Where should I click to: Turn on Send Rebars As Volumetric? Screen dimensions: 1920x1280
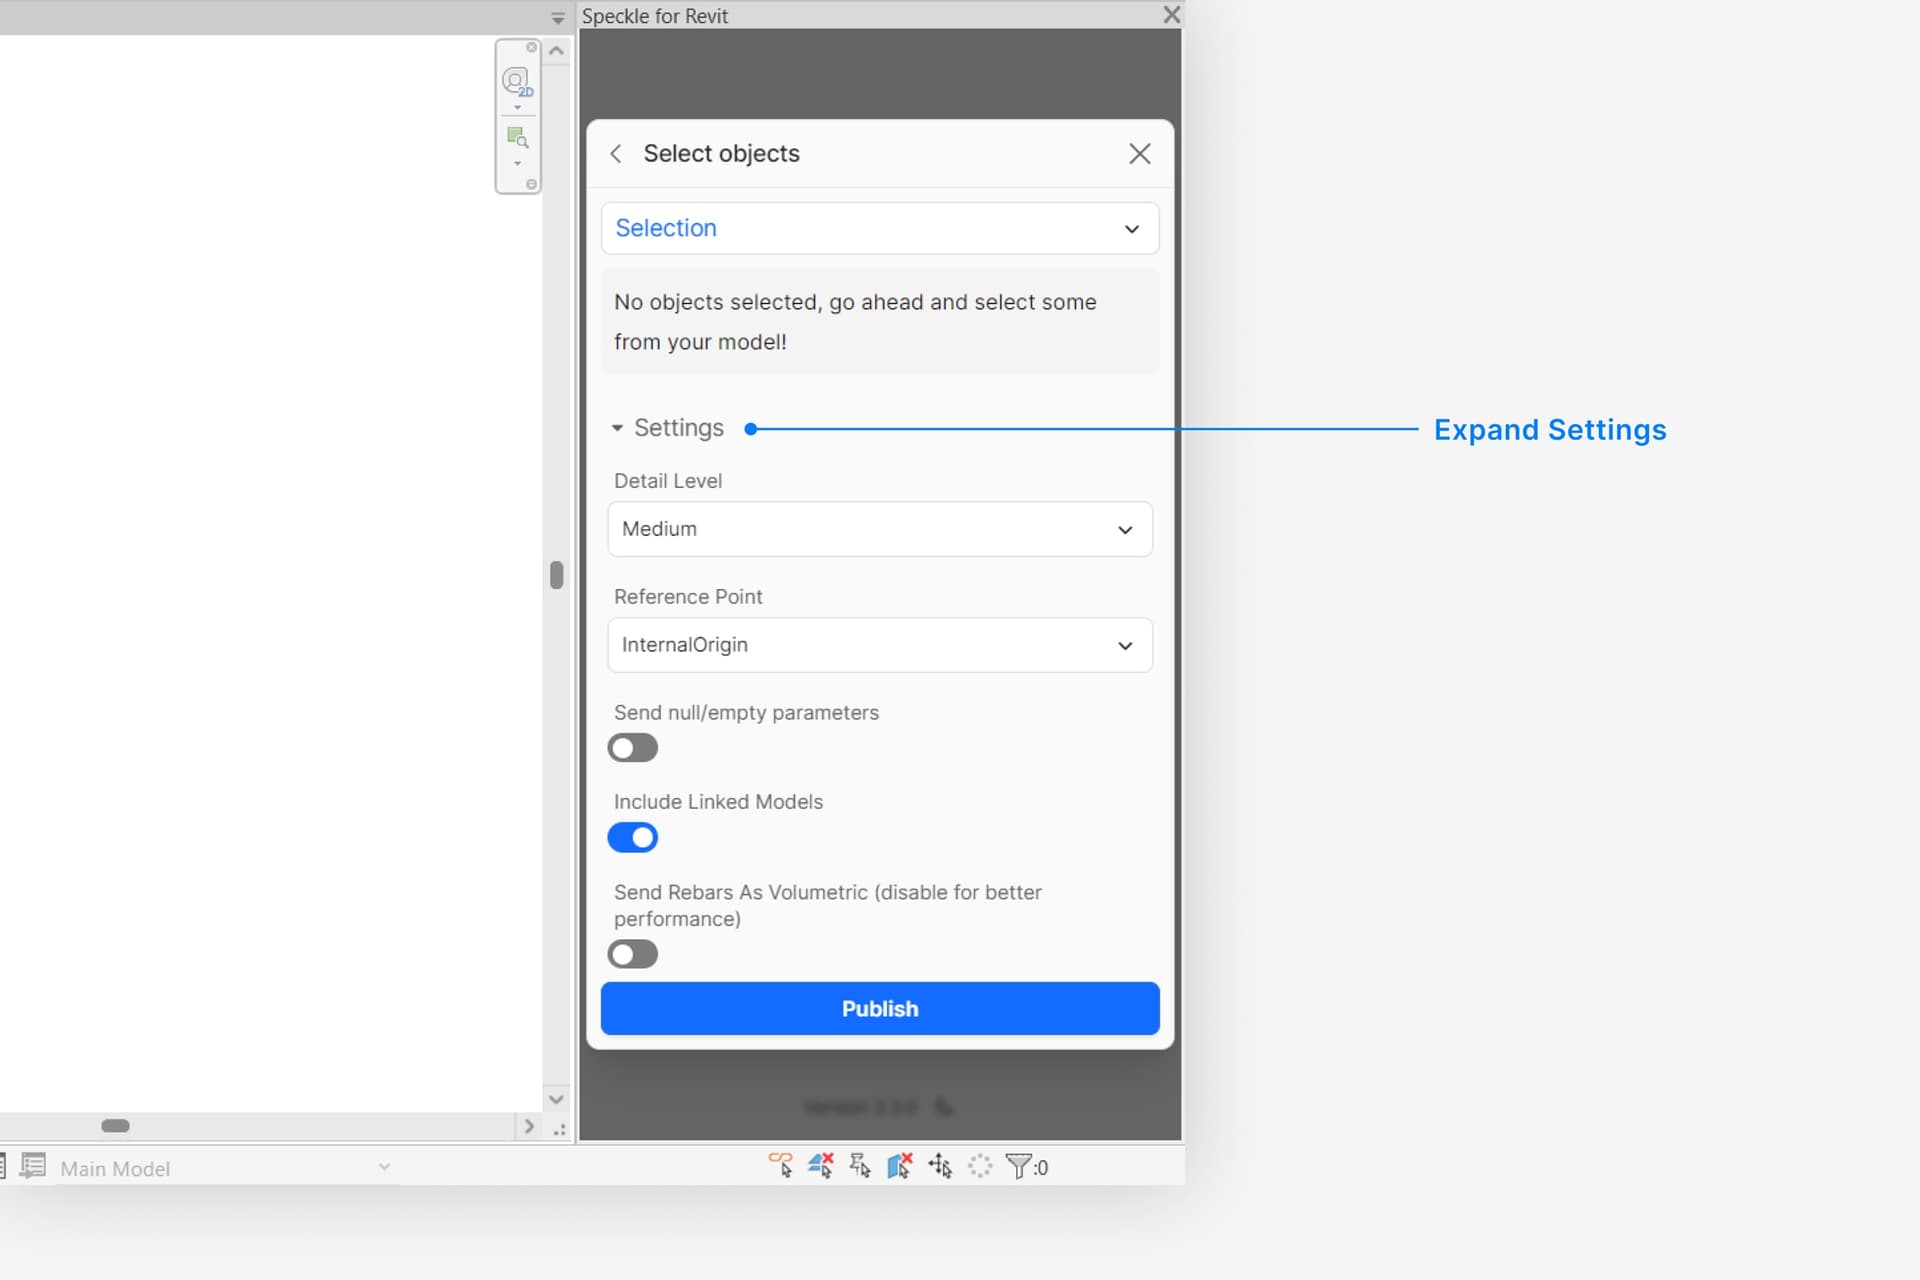[x=633, y=954]
